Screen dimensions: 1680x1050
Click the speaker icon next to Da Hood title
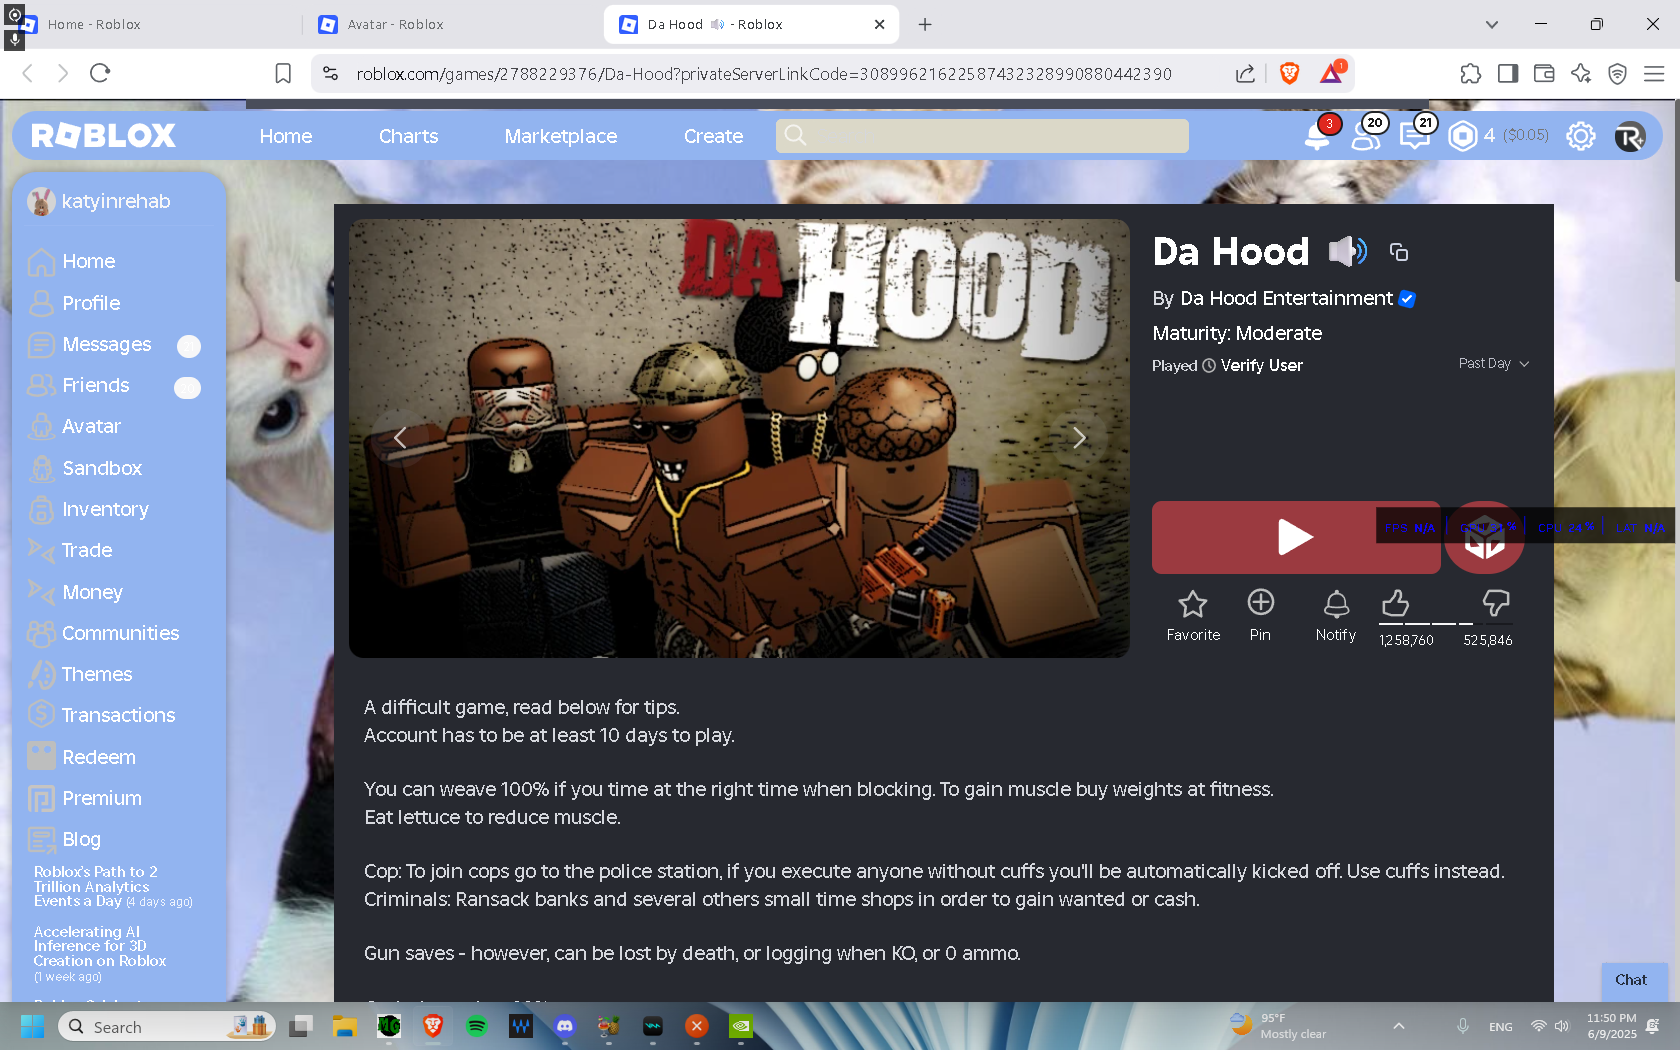(1347, 251)
